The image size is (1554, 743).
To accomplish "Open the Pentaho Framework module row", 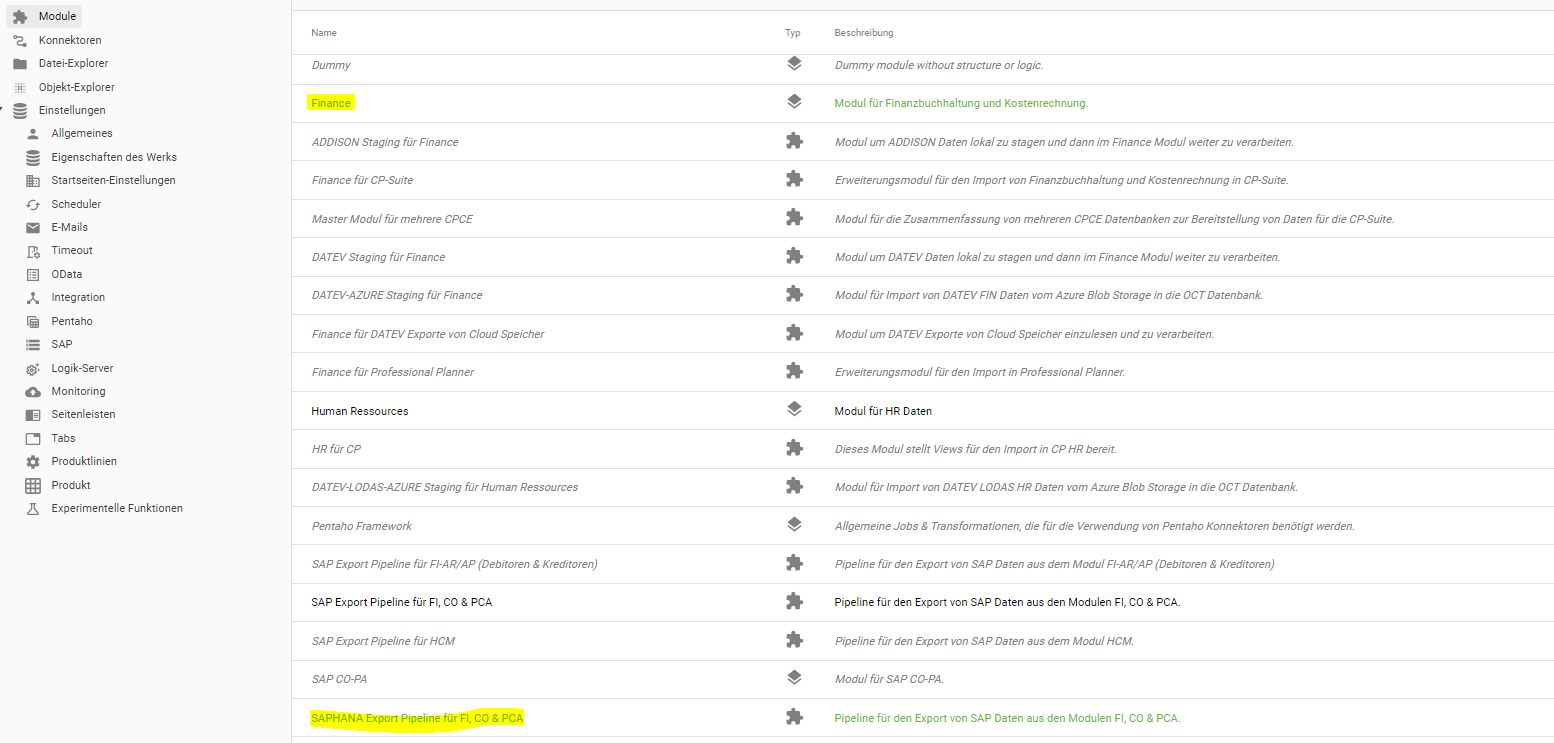I will pyautogui.click(x=362, y=526).
